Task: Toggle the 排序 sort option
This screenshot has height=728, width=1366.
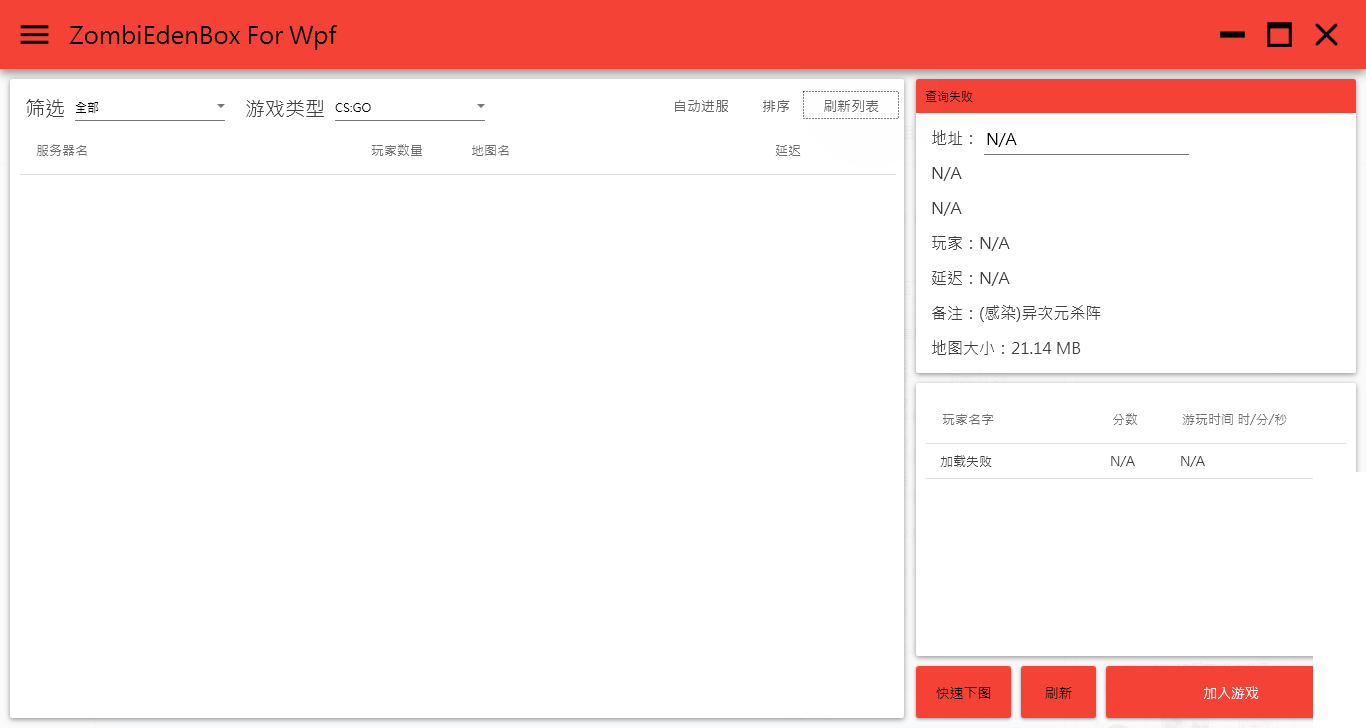Action: (776, 105)
